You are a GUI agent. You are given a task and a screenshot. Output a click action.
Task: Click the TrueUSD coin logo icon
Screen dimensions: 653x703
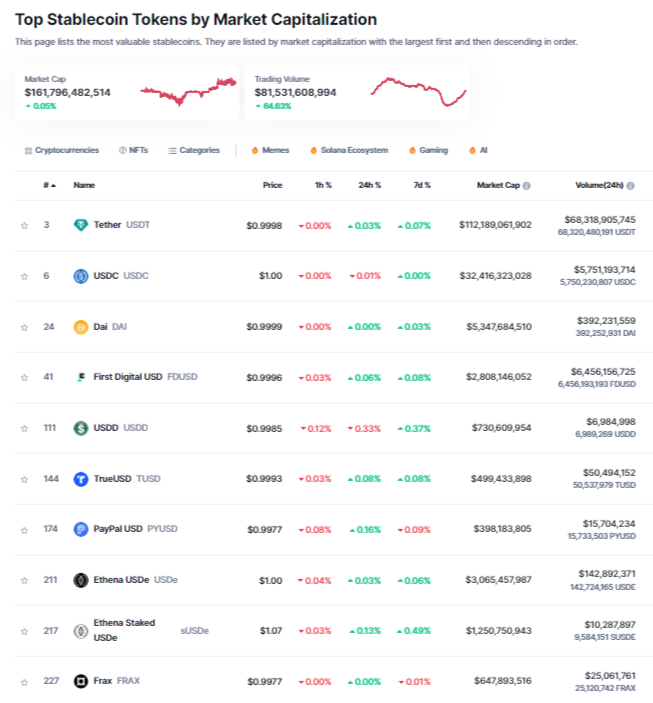81,479
